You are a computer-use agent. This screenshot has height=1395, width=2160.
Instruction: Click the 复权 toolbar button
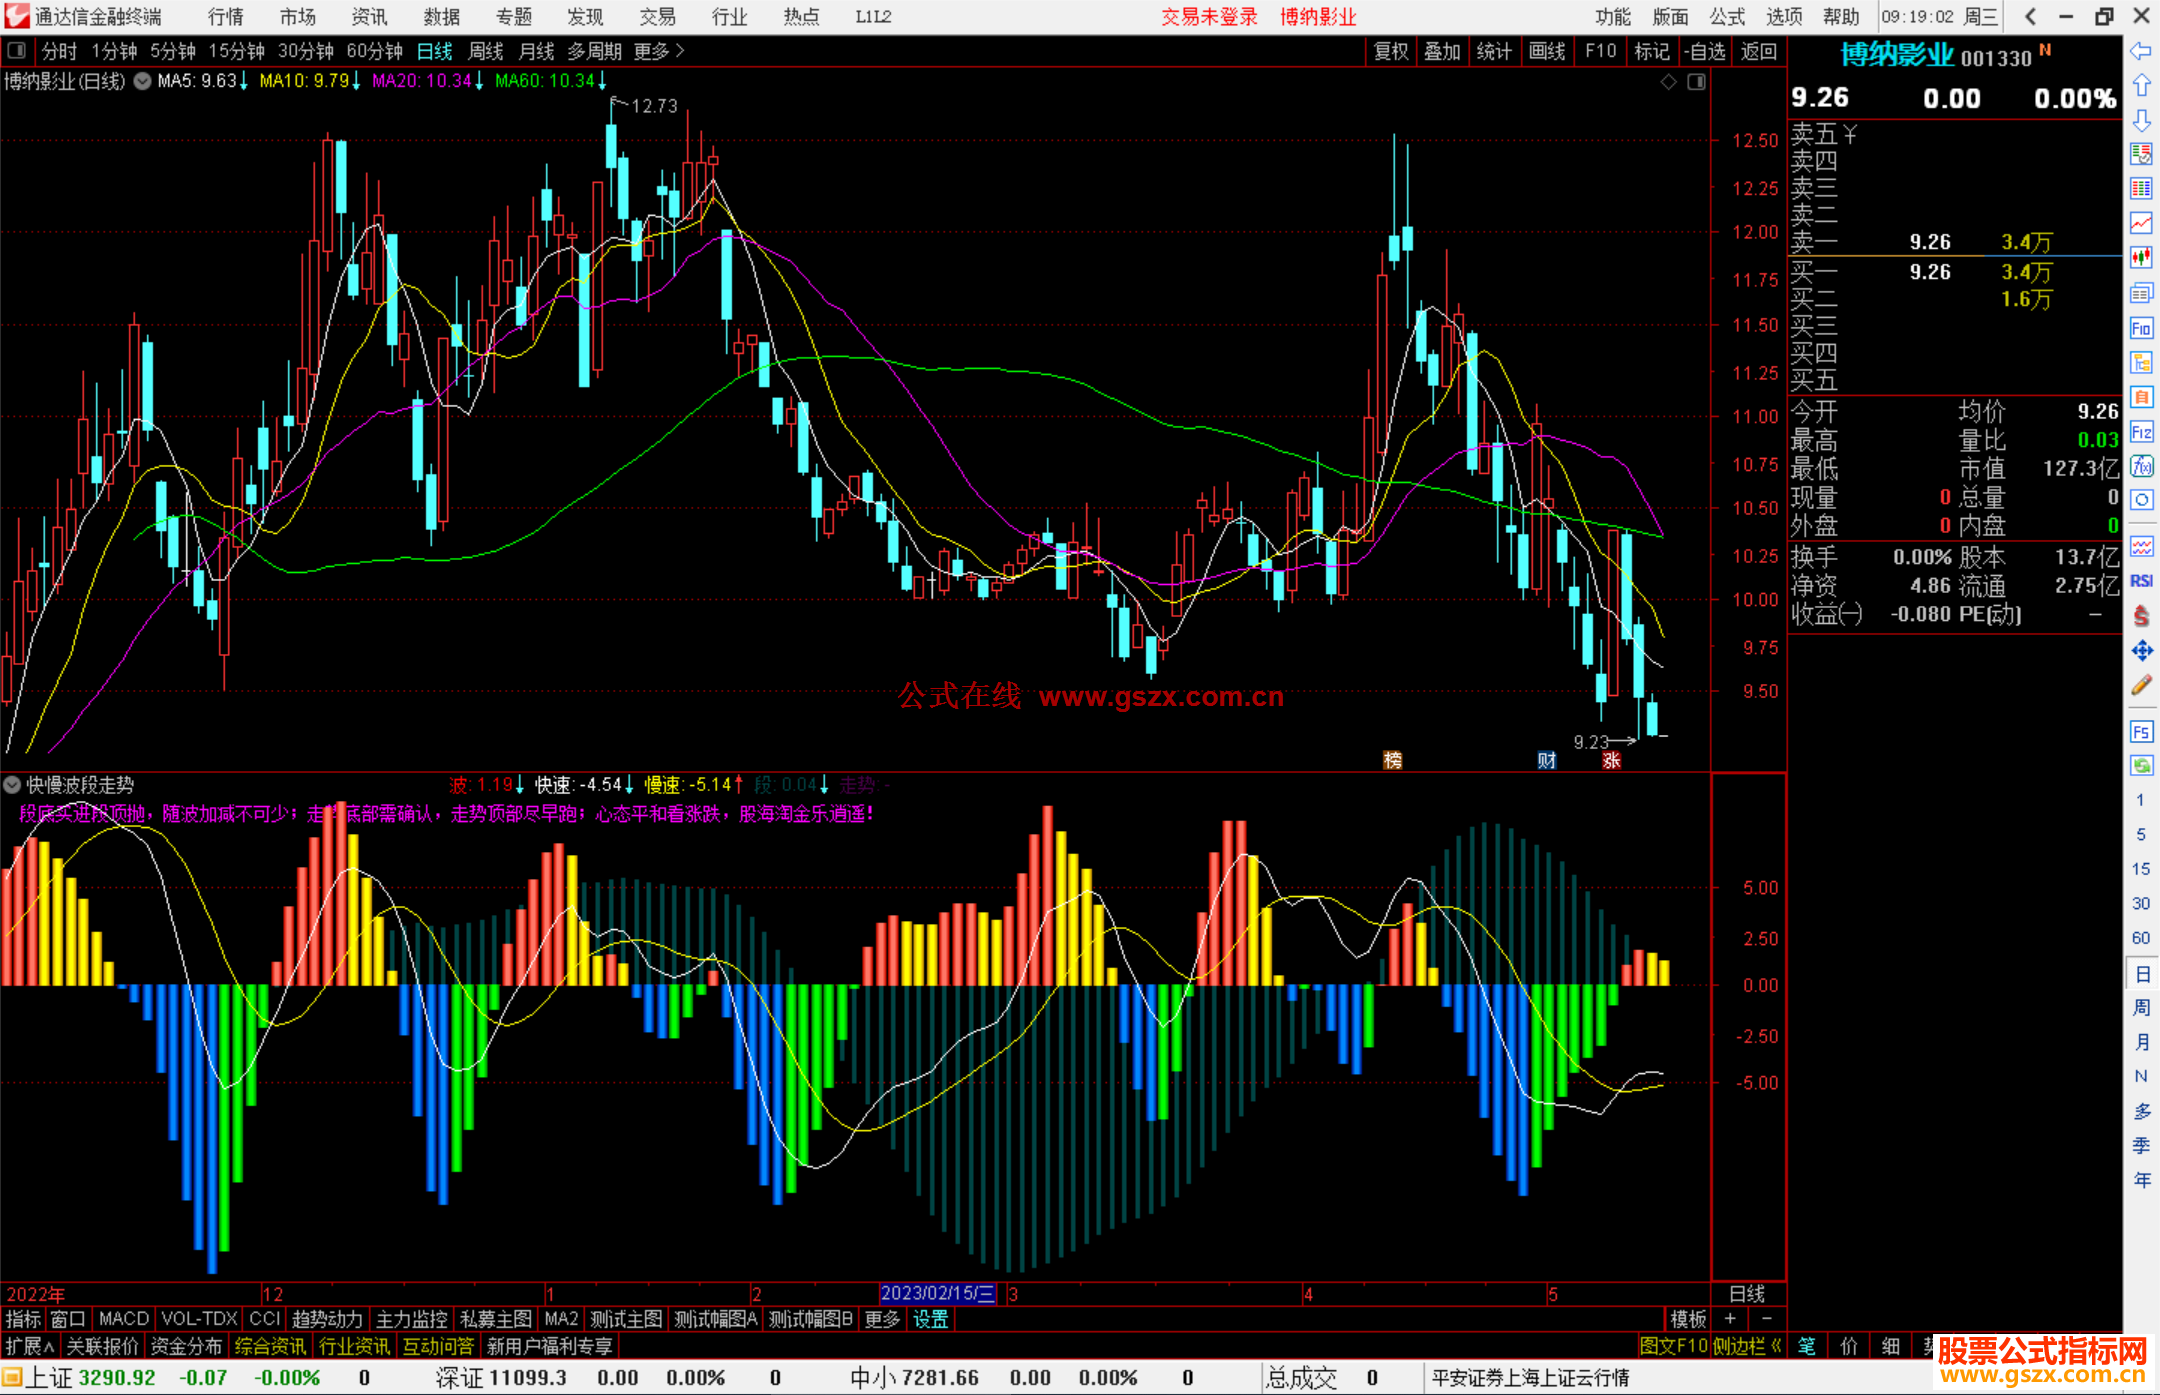pos(1390,51)
